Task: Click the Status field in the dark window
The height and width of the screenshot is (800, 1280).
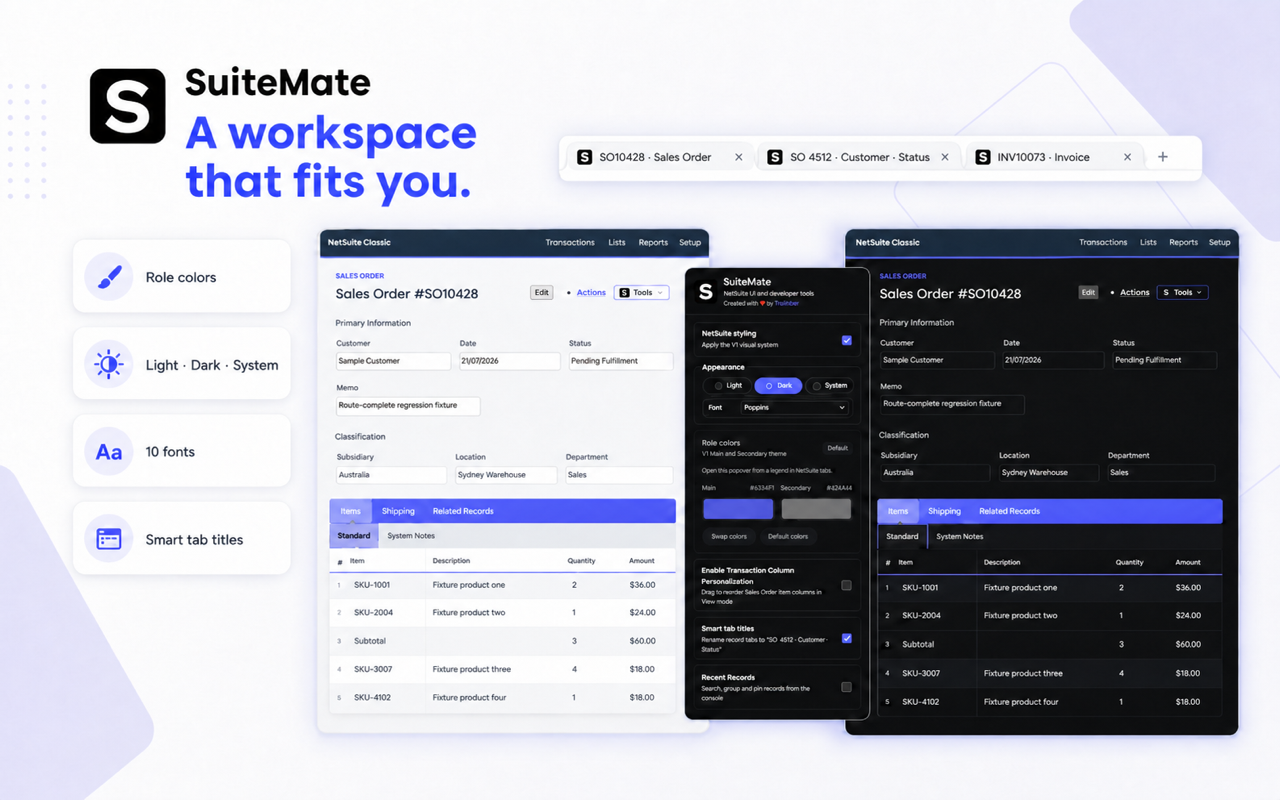Action: [x=1165, y=360]
